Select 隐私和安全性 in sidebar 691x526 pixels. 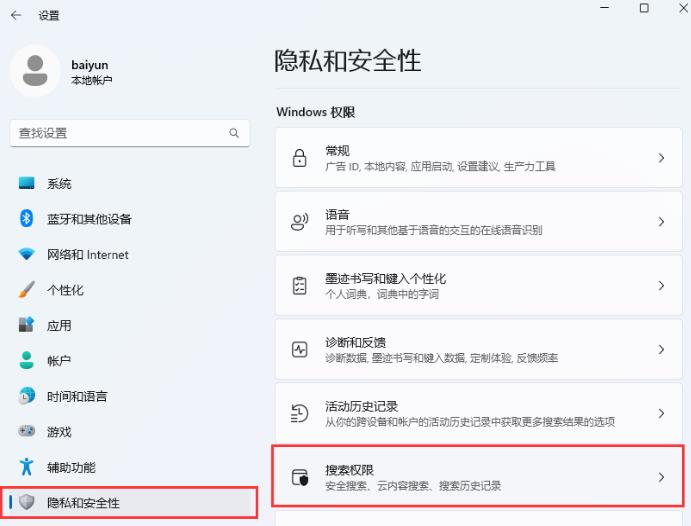pyautogui.click(x=129, y=502)
